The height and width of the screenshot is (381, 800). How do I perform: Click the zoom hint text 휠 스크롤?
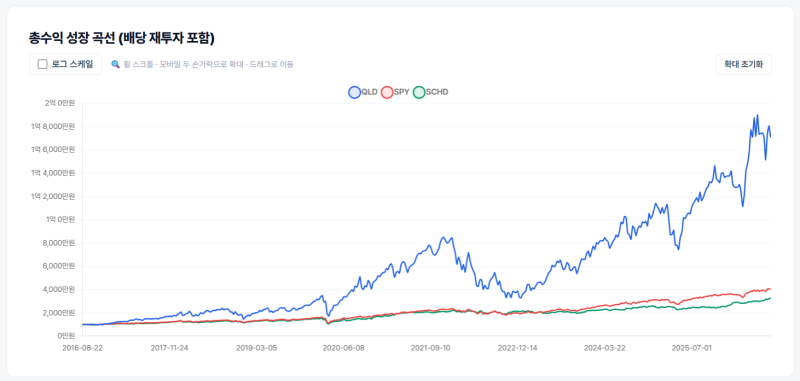pyautogui.click(x=137, y=64)
